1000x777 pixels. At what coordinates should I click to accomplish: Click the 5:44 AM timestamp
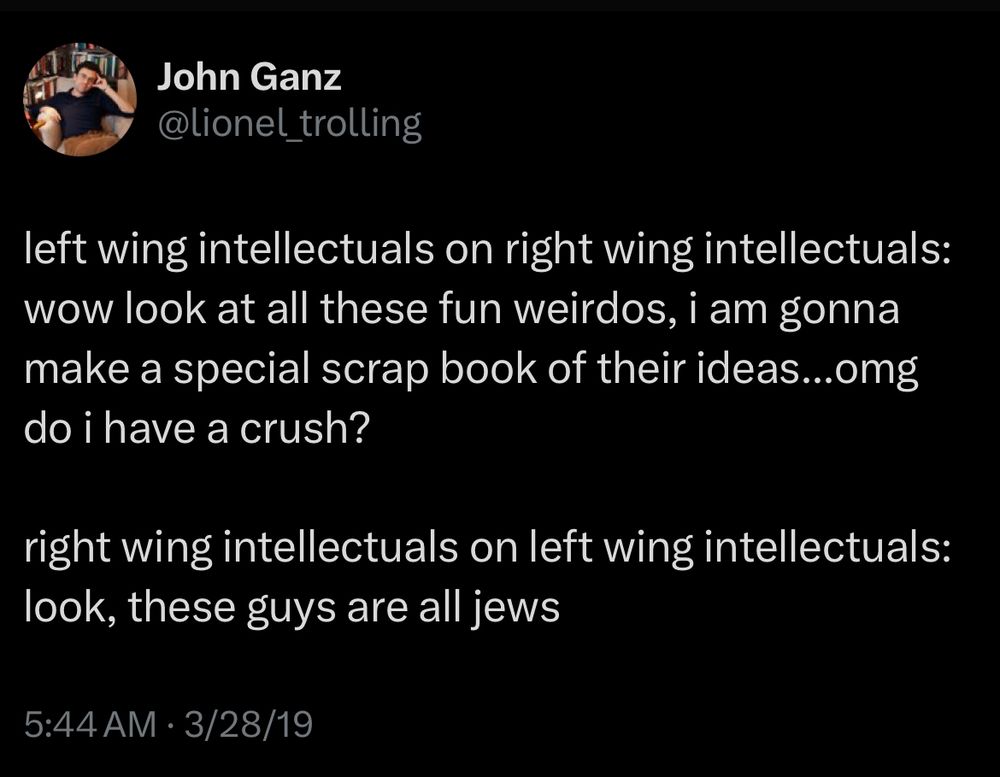coord(90,724)
